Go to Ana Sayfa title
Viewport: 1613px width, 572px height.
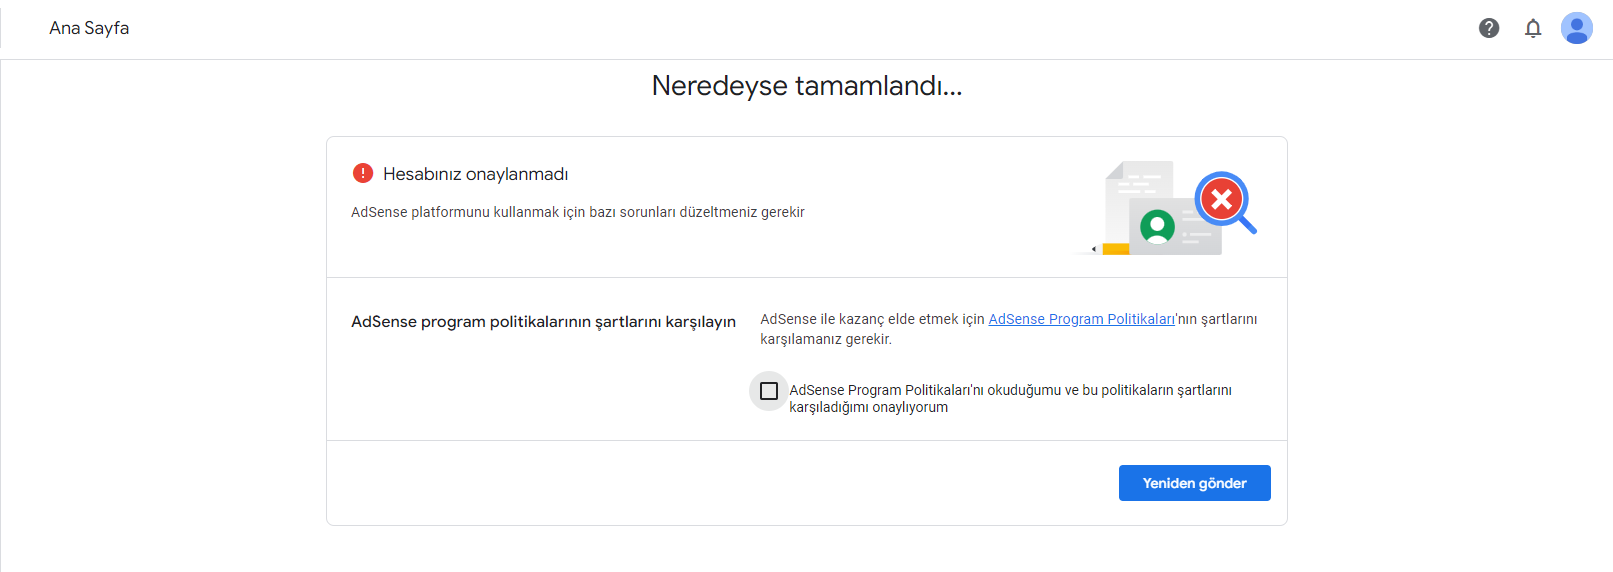pyautogui.click(x=89, y=28)
